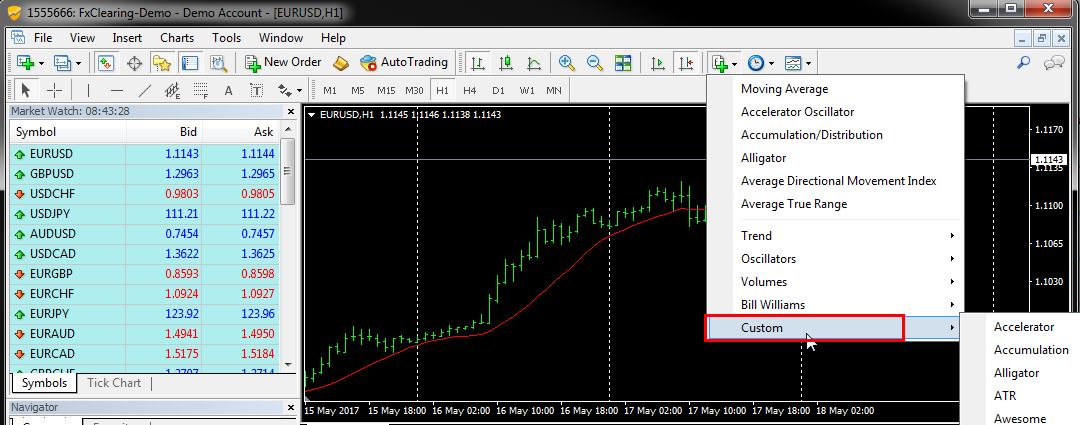Click the zoom out magnifier icon
1080x425 pixels.
[595, 63]
